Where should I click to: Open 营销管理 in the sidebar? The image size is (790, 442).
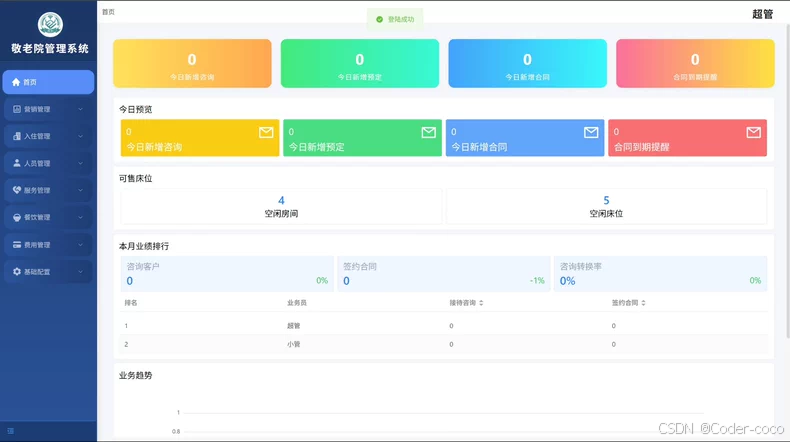(48, 109)
